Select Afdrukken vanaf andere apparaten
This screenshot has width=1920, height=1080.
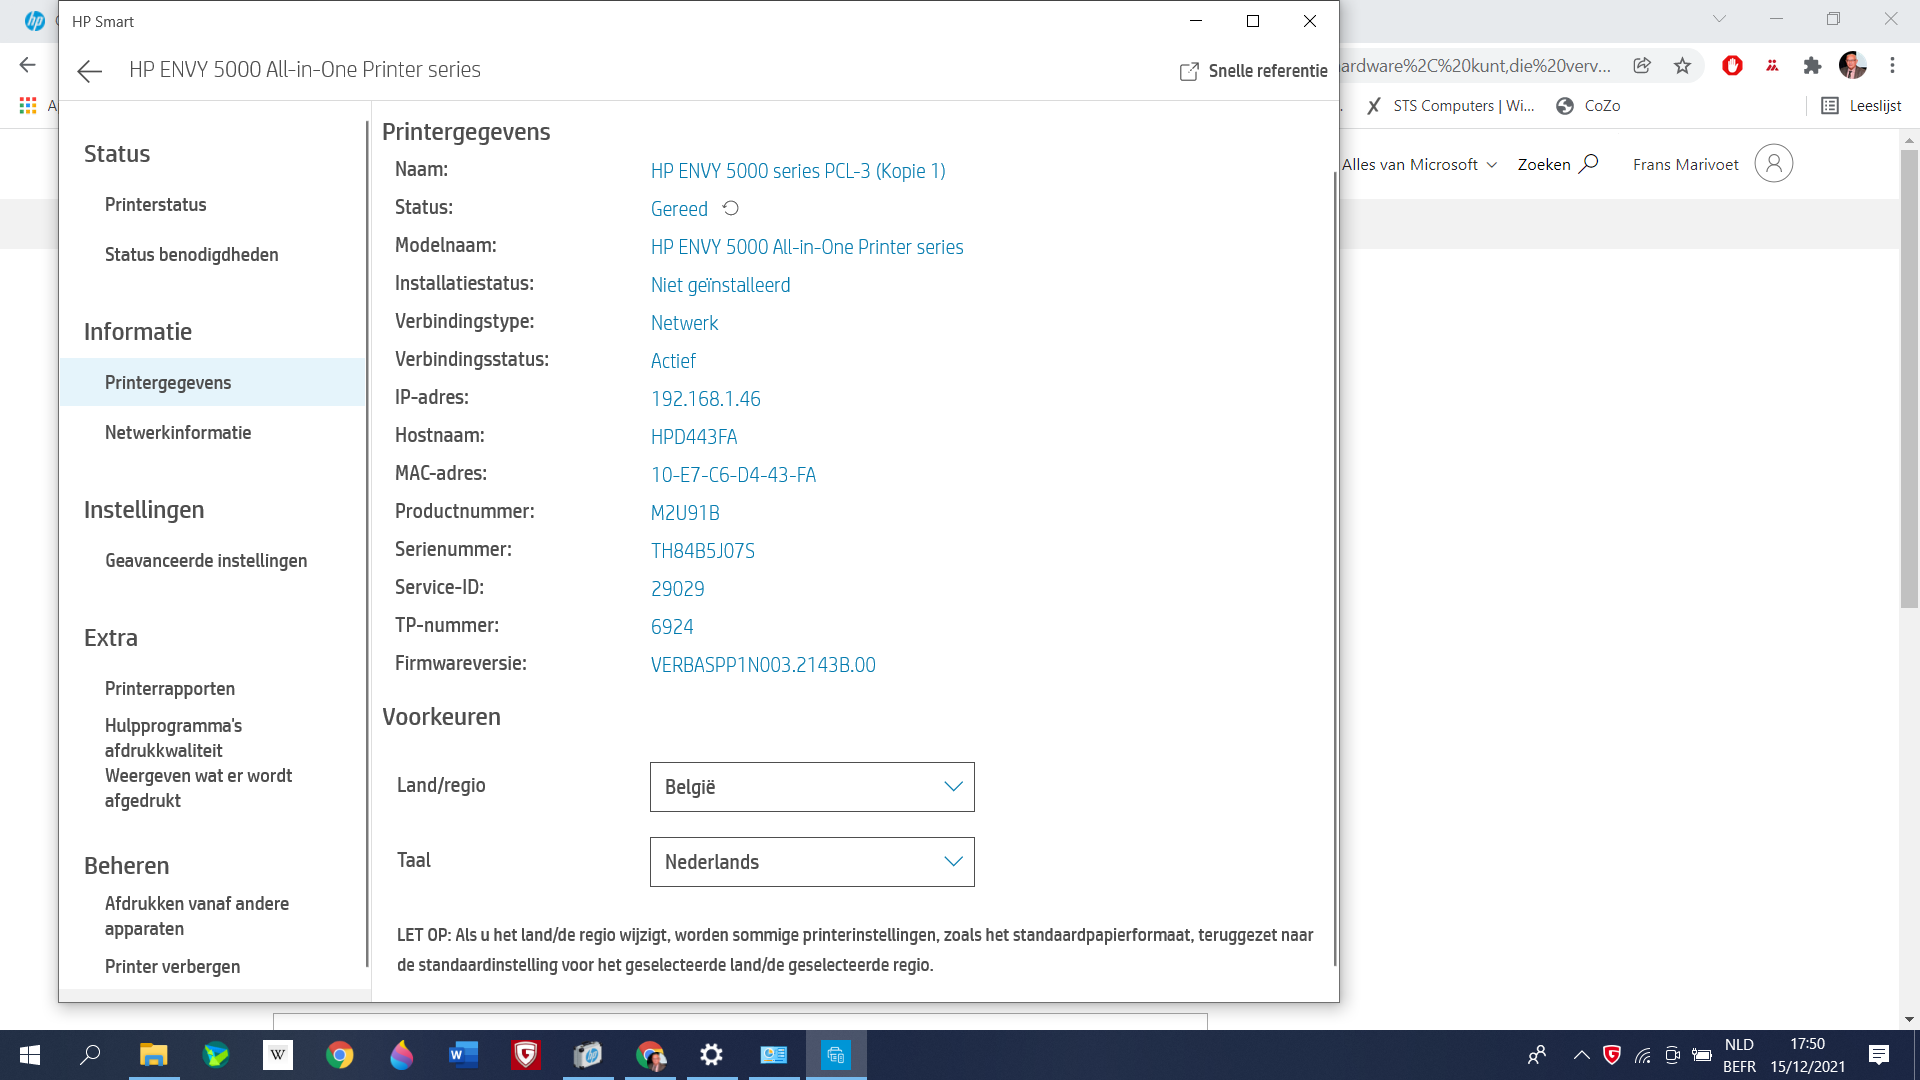[x=196, y=916]
